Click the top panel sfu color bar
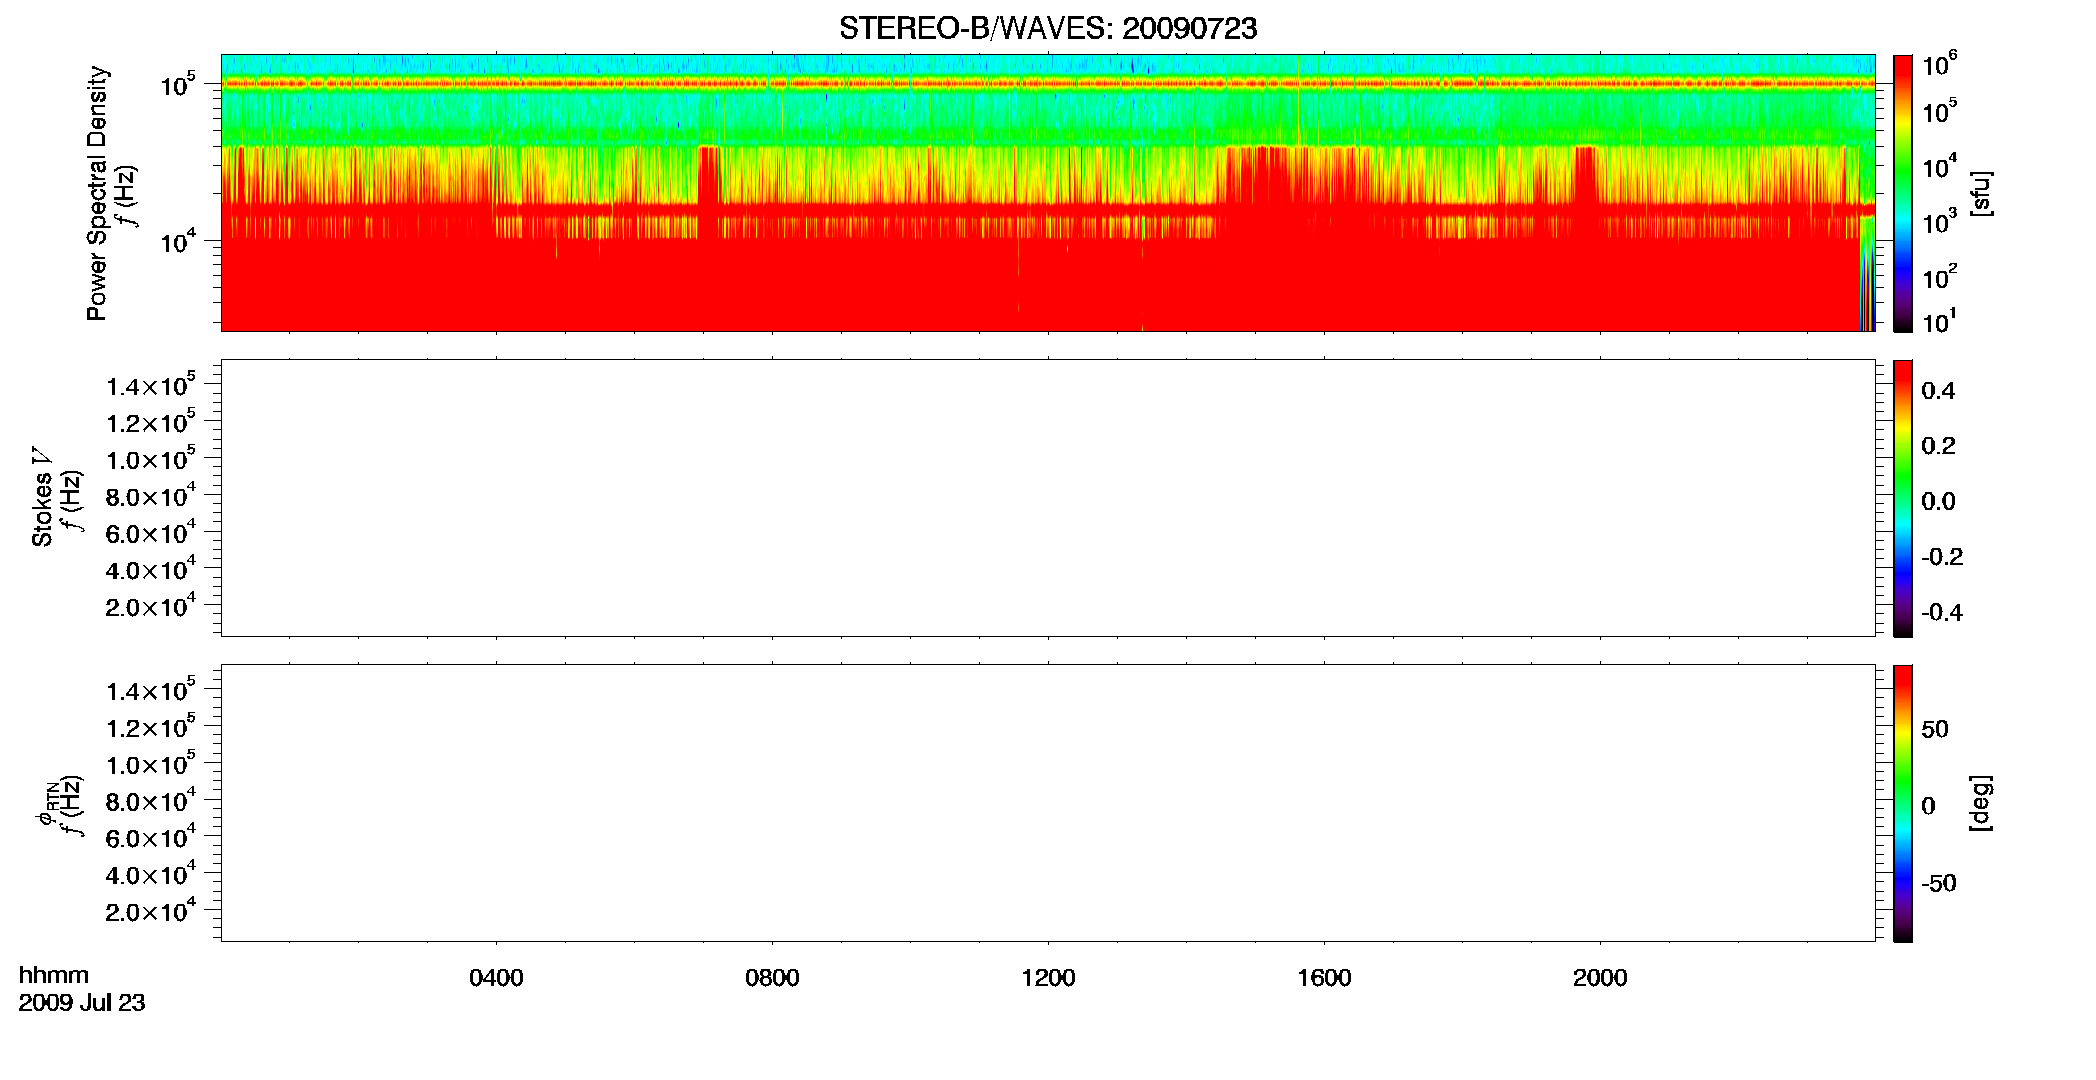This screenshot has width=2096, height=1080. click(x=1903, y=193)
